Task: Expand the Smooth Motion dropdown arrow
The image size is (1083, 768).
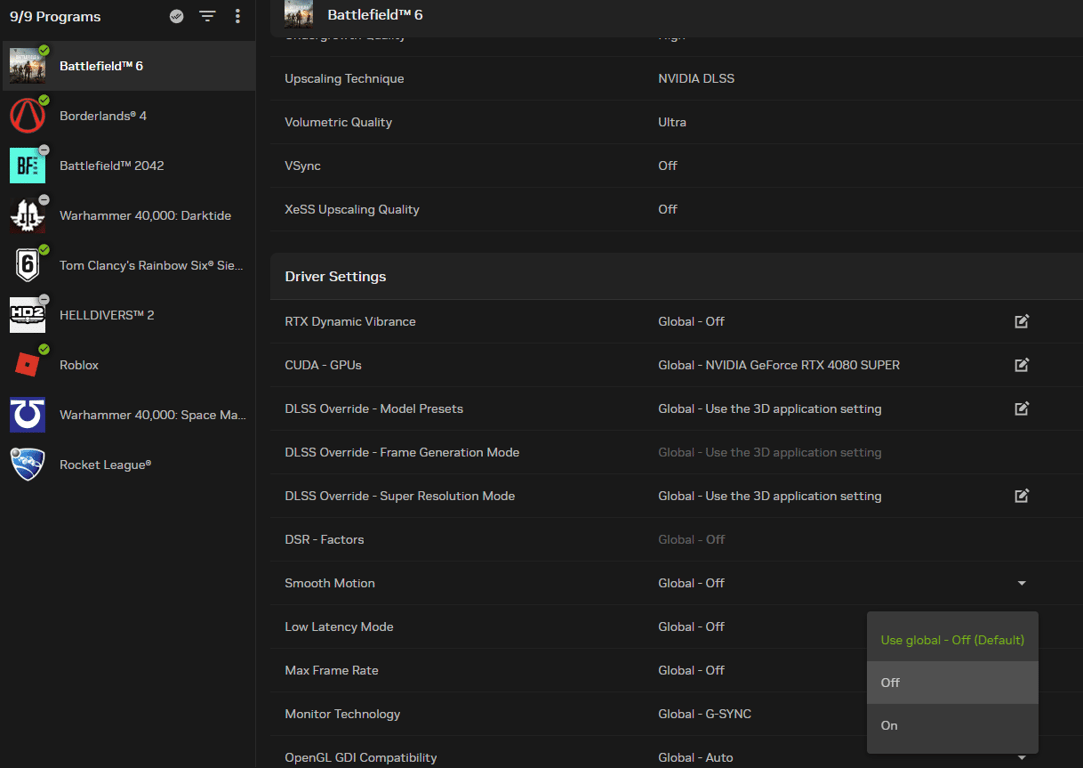Action: coord(1021,583)
